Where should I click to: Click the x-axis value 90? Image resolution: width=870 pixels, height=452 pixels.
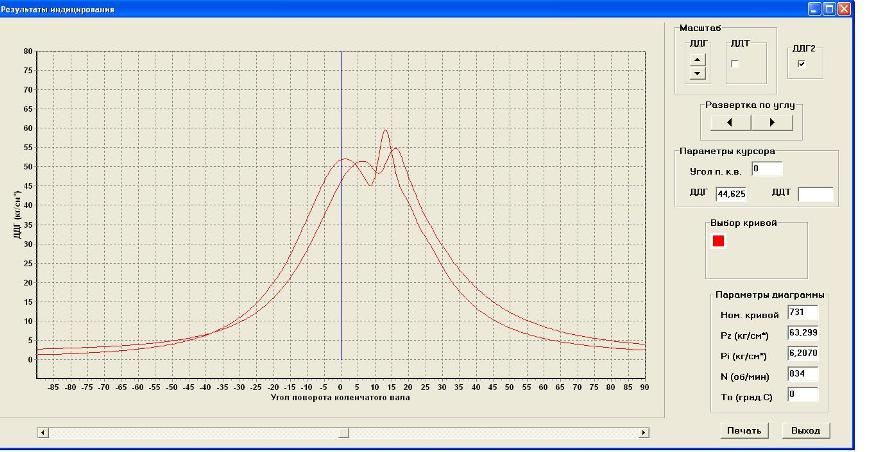pos(644,387)
